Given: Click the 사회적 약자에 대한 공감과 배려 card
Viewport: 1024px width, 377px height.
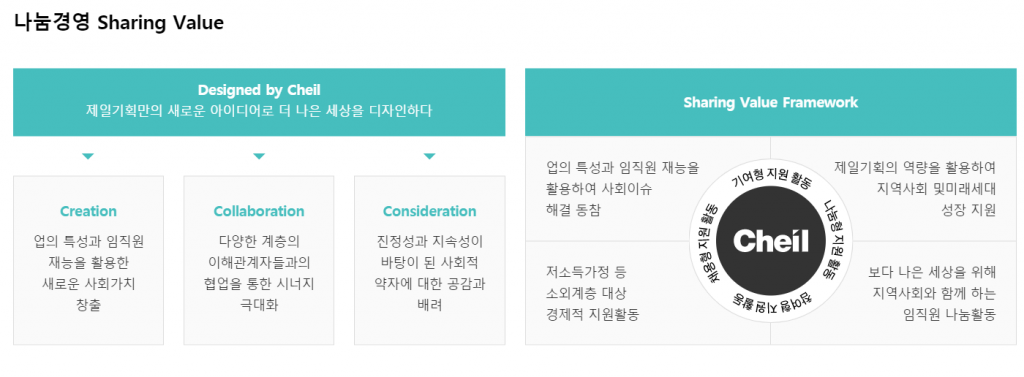Looking at the screenshot, I should [x=430, y=260].
